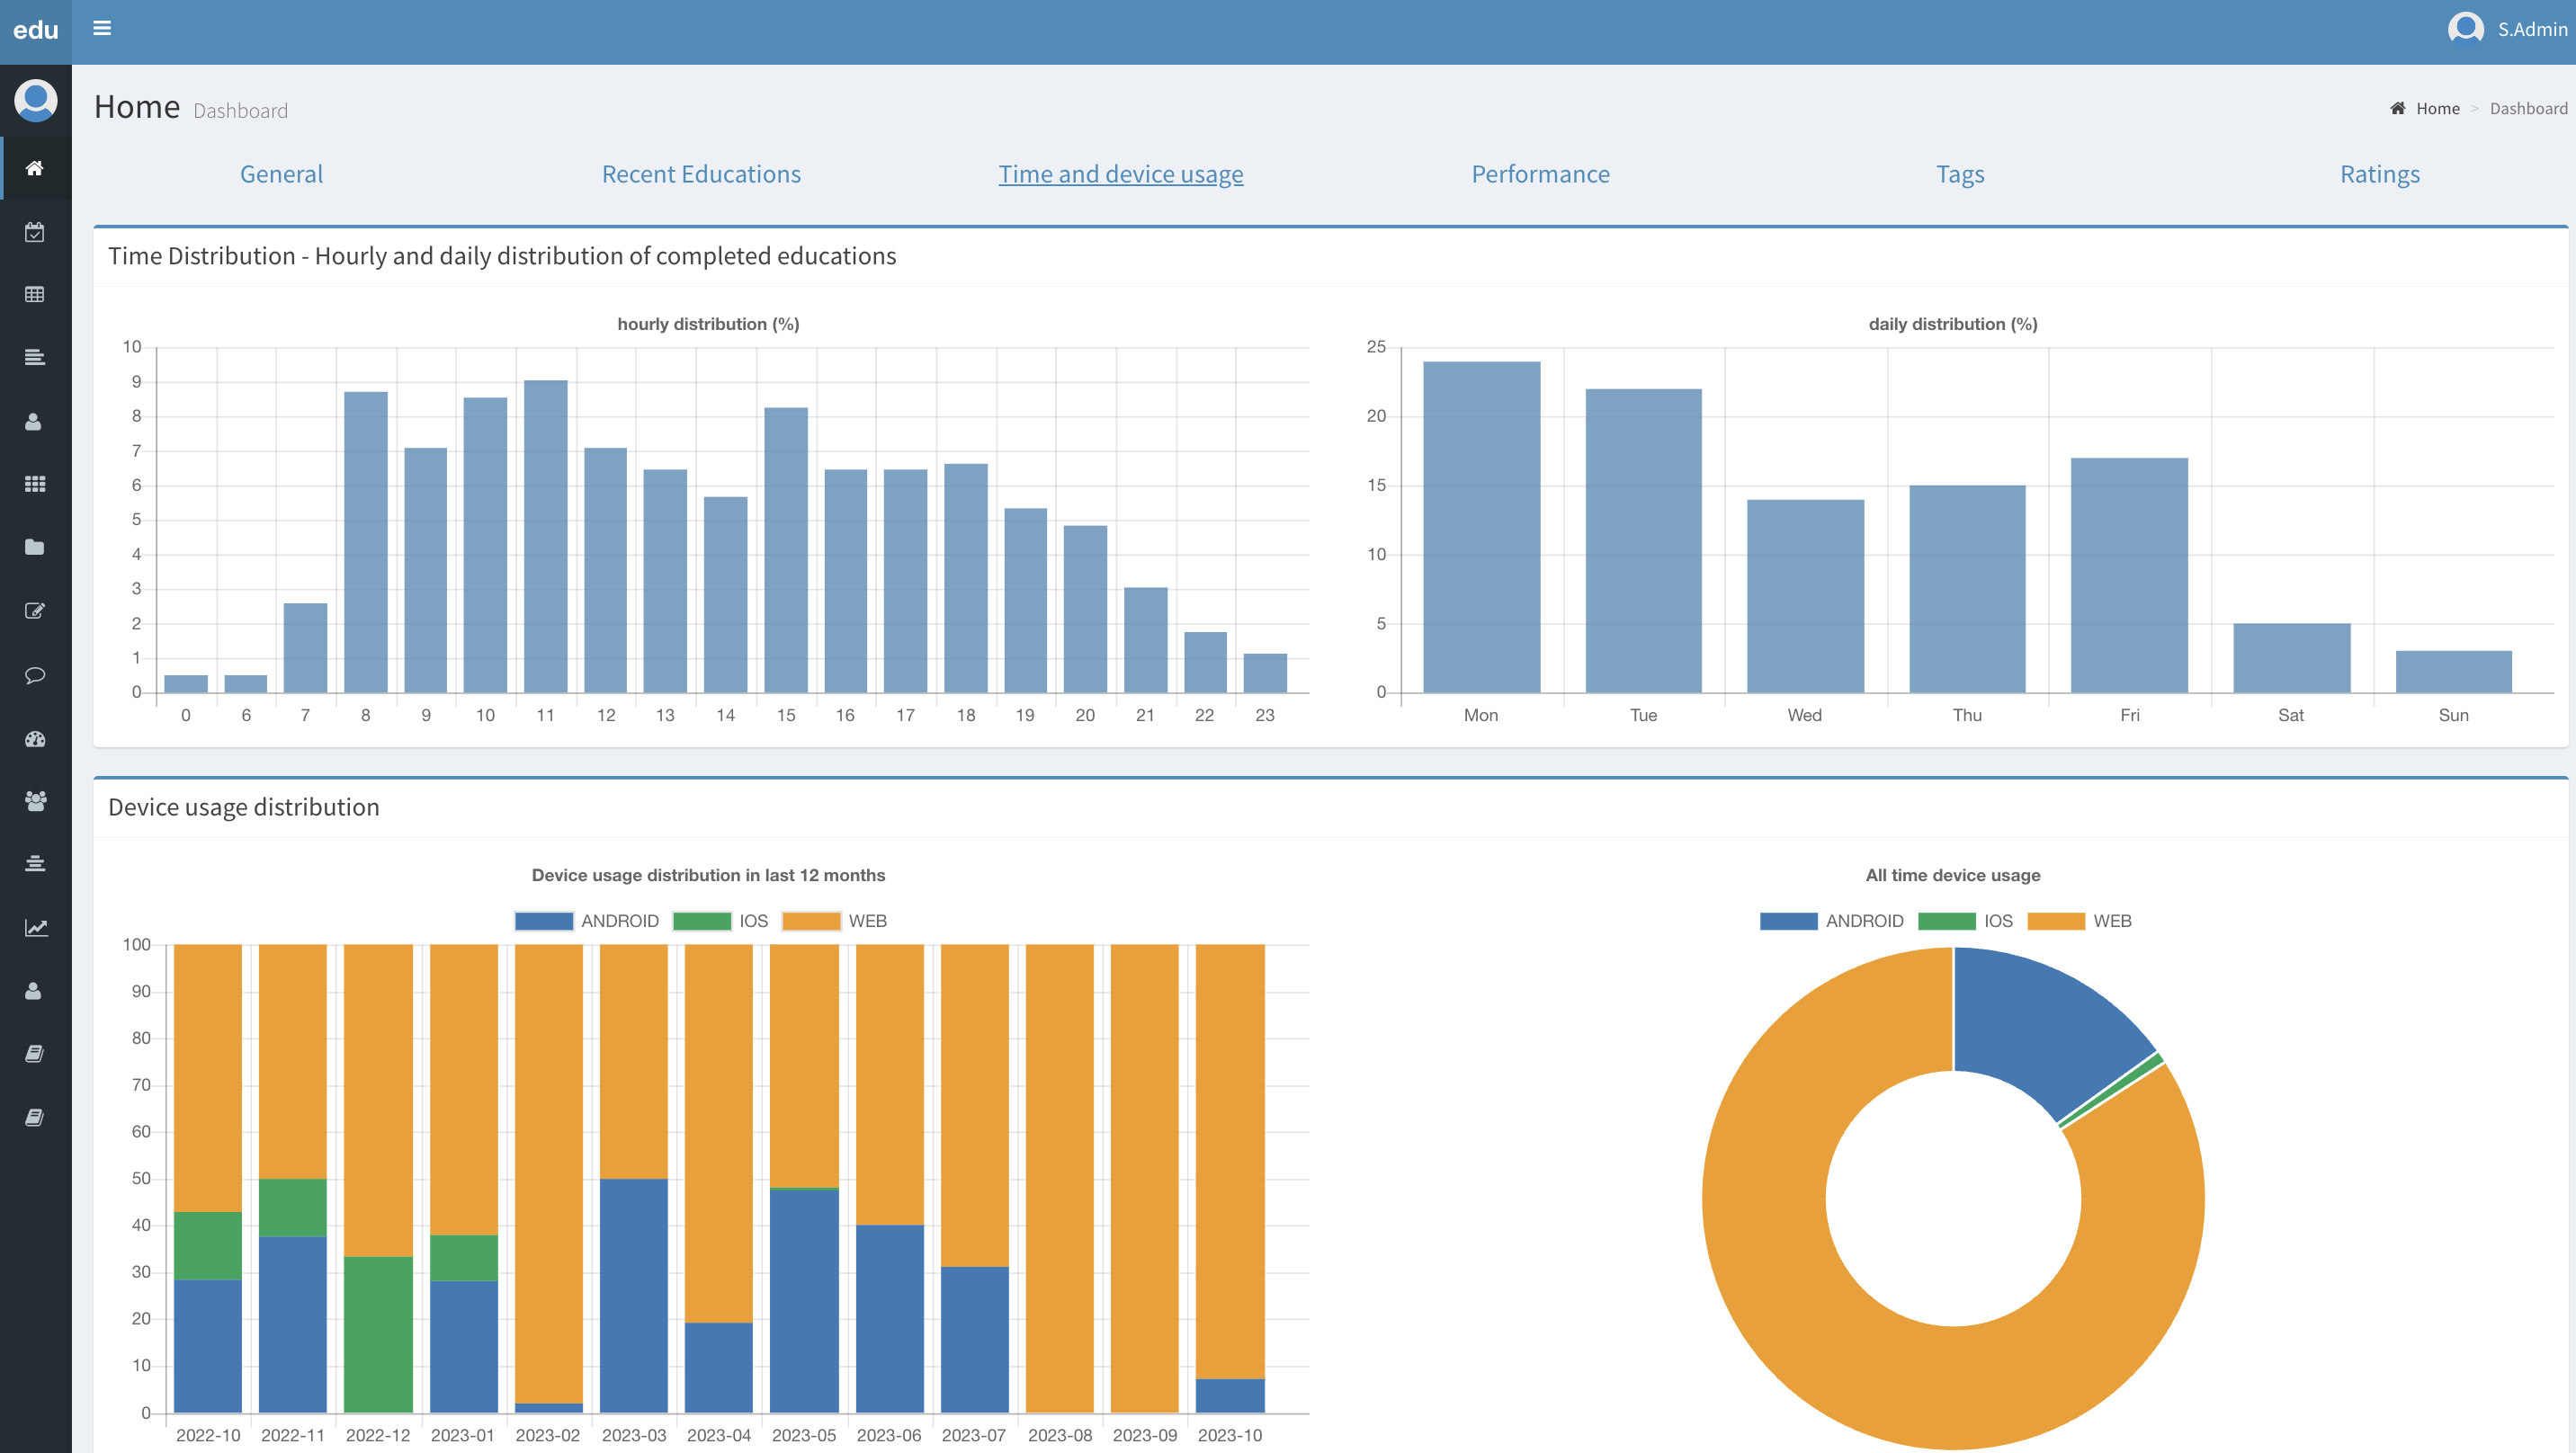Switch to the General tab
This screenshot has width=2576, height=1453.
(x=281, y=174)
